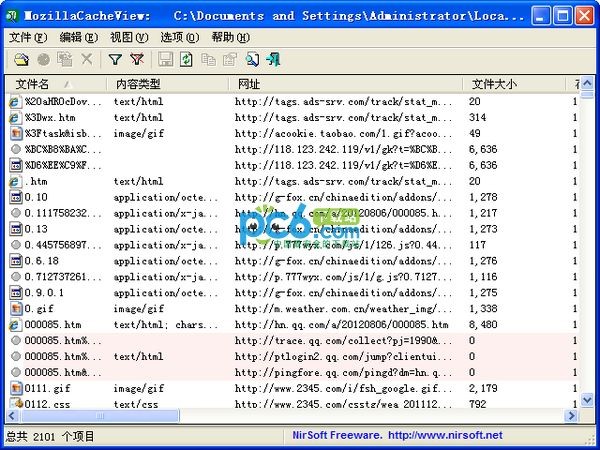Click the gray circle icon of 0.445756897 row
Image resolution: width=600 pixels, height=450 pixels.
click(16, 245)
